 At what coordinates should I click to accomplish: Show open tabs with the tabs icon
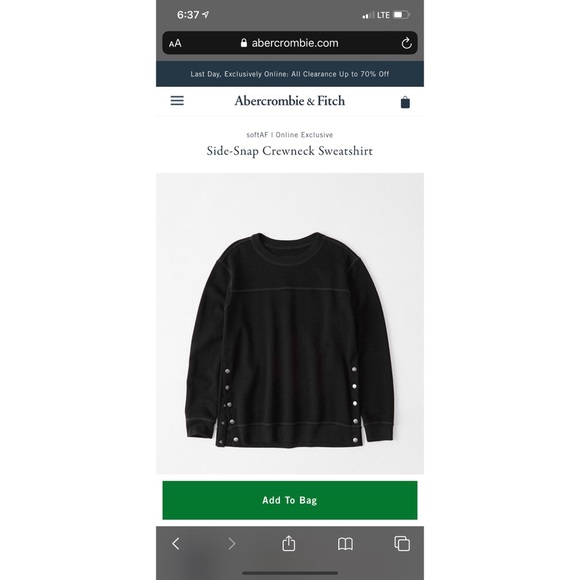402,543
